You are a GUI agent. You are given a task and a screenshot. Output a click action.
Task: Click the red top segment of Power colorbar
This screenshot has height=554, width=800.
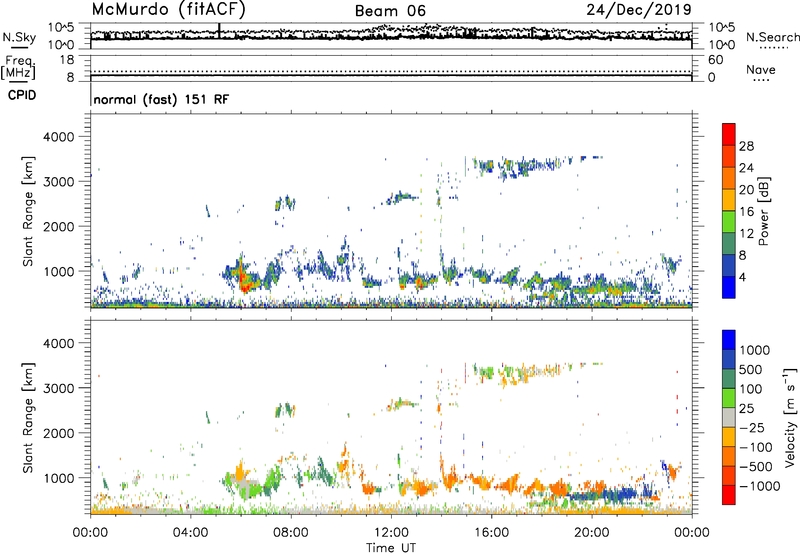tap(729, 134)
